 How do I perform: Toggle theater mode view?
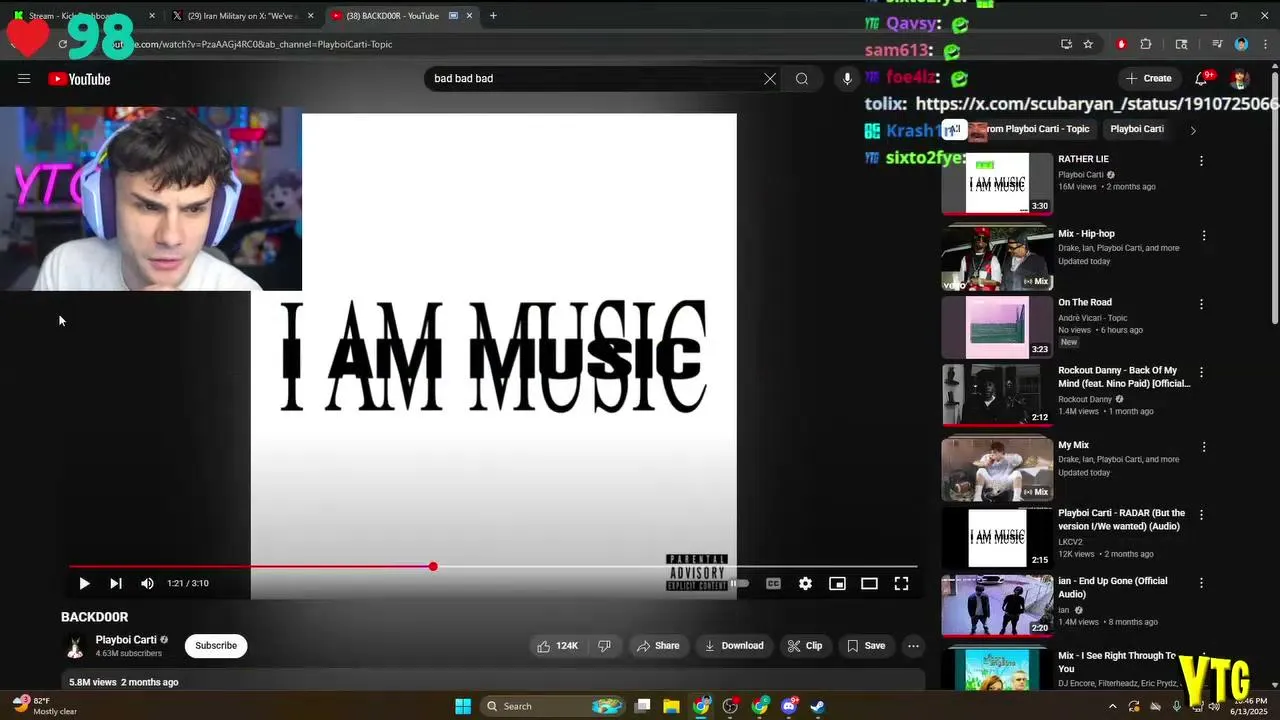tap(869, 583)
